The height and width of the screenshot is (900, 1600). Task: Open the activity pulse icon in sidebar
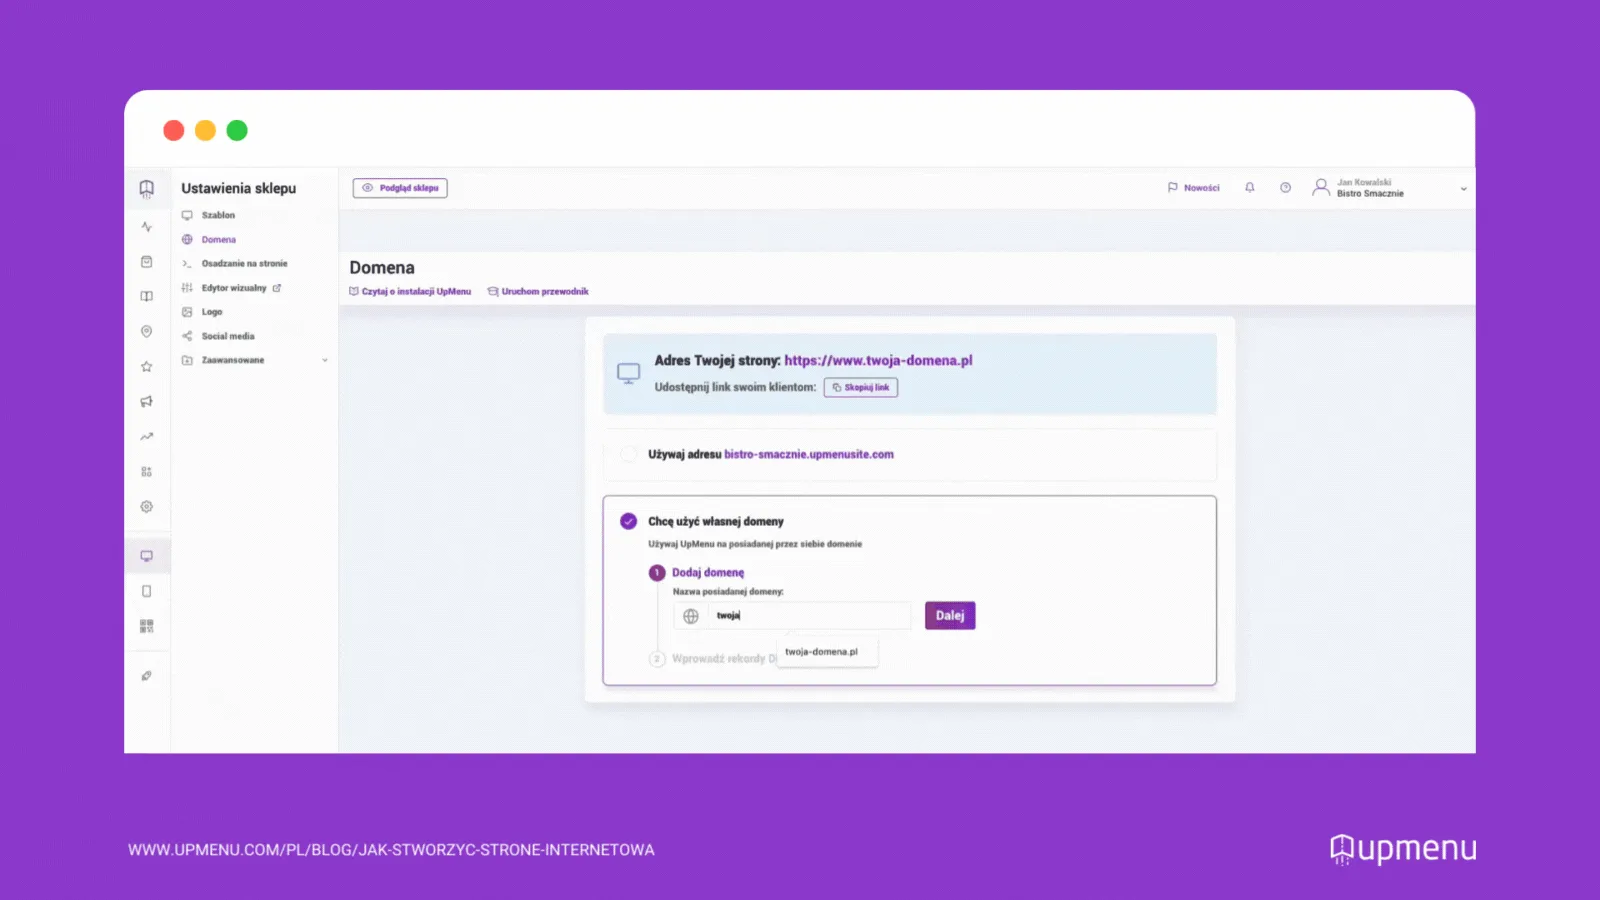click(147, 227)
